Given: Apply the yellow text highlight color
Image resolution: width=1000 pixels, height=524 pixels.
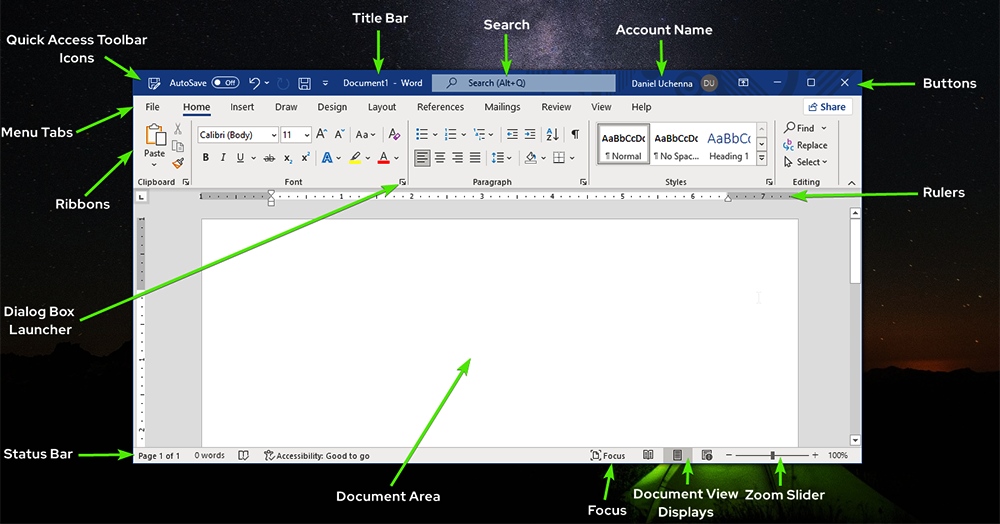Looking at the screenshot, I should [x=355, y=157].
